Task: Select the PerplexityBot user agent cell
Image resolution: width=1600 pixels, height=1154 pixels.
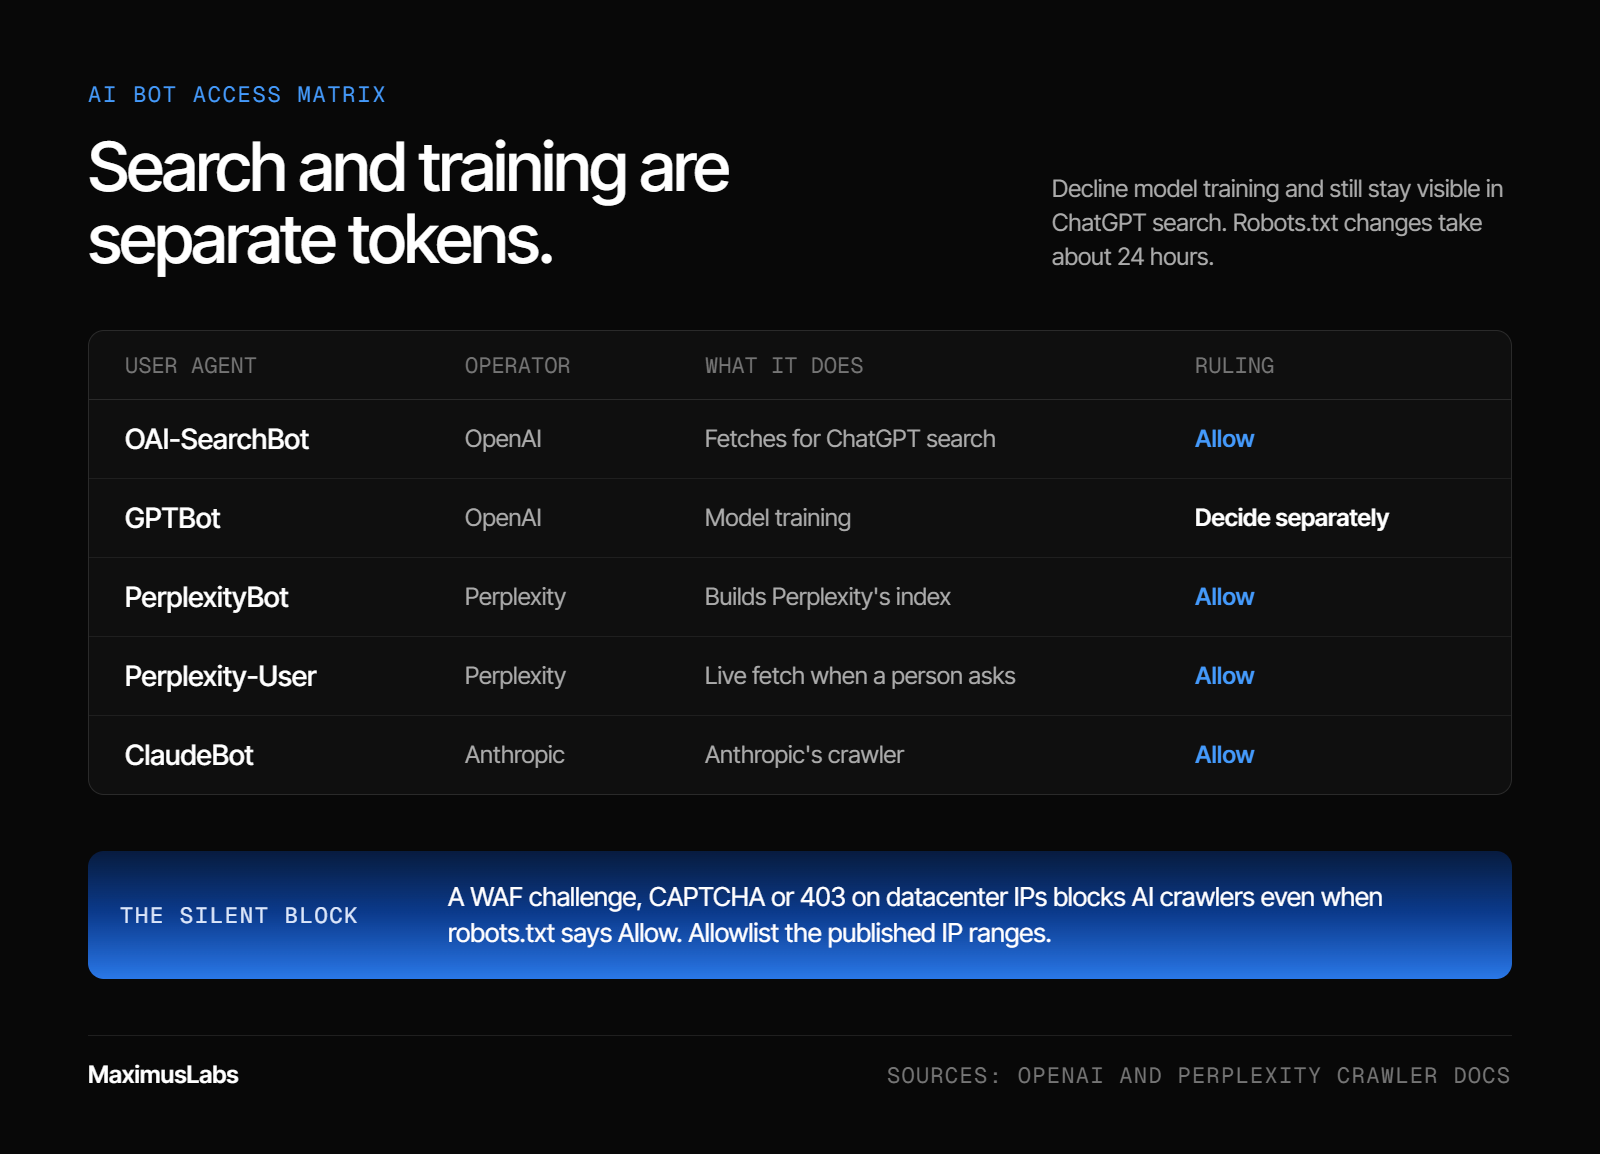Action: (x=206, y=597)
